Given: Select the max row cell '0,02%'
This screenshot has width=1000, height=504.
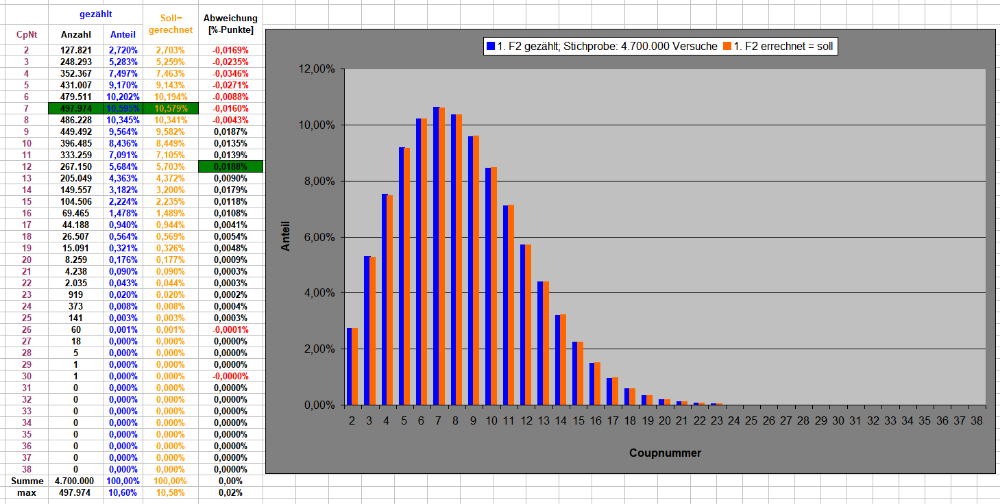Looking at the screenshot, I should coord(230,493).
